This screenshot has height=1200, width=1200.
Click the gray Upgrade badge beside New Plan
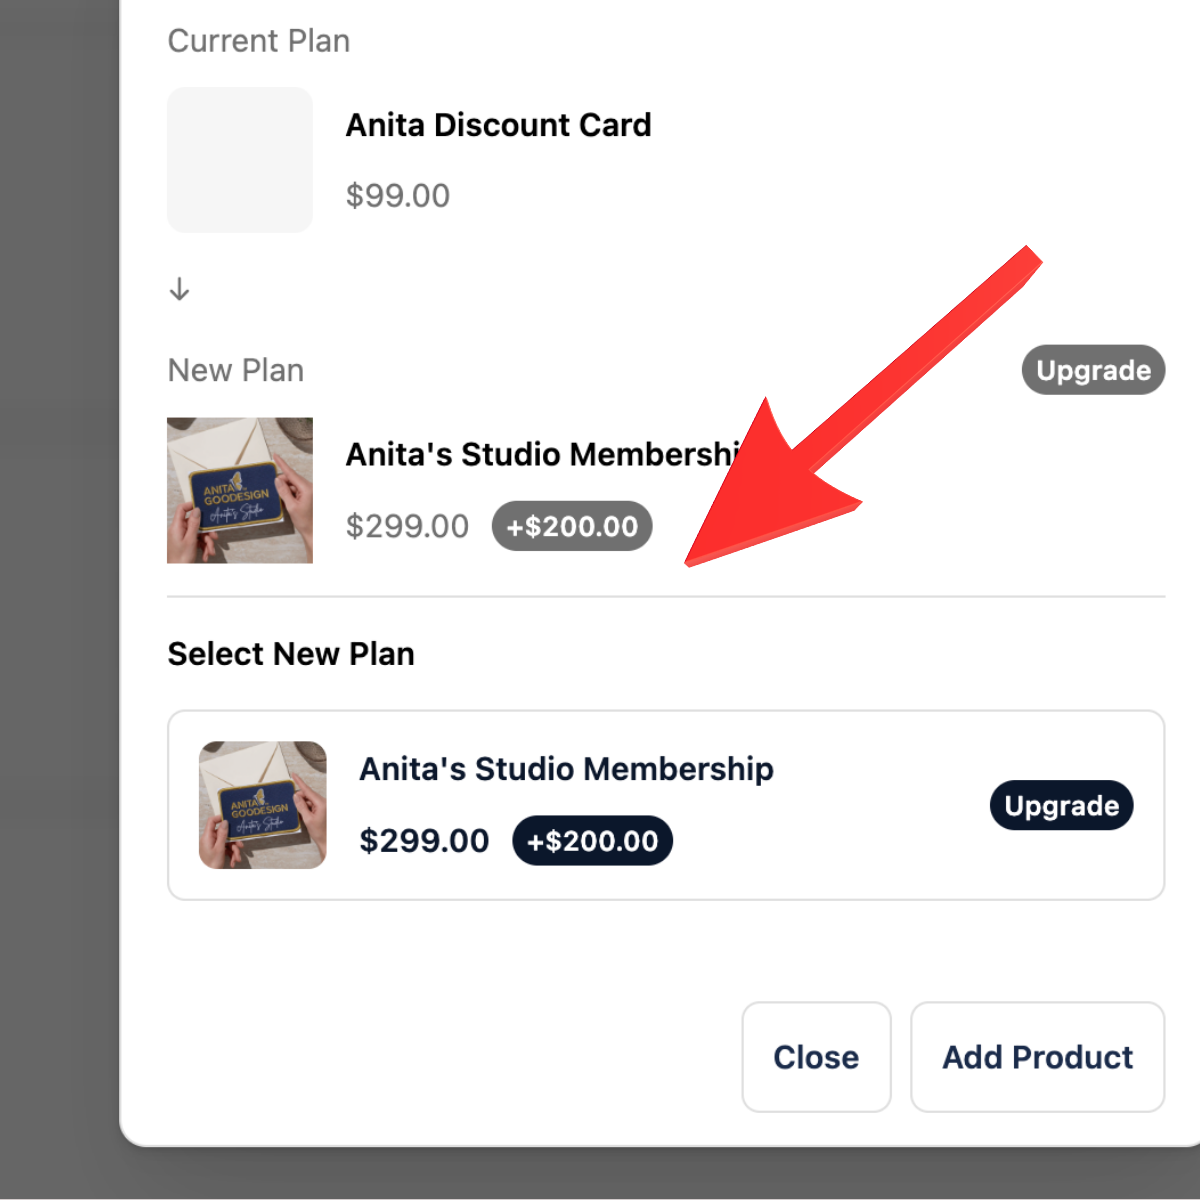point(1093,370)
